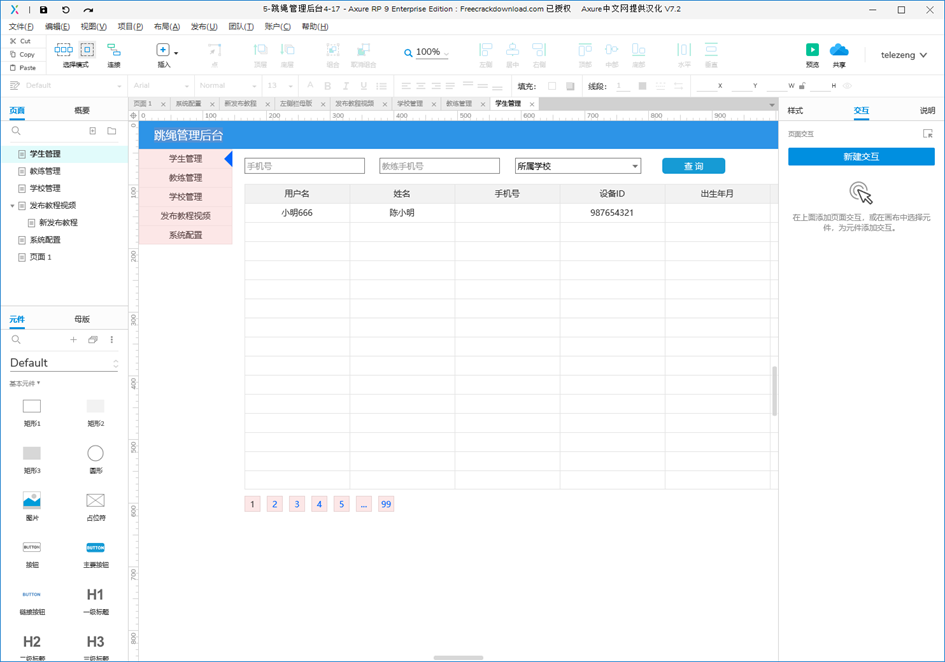Switch to the 母版 masters tab
The width and height of the screenshot is (945, 662).
[x=82, y=319]
